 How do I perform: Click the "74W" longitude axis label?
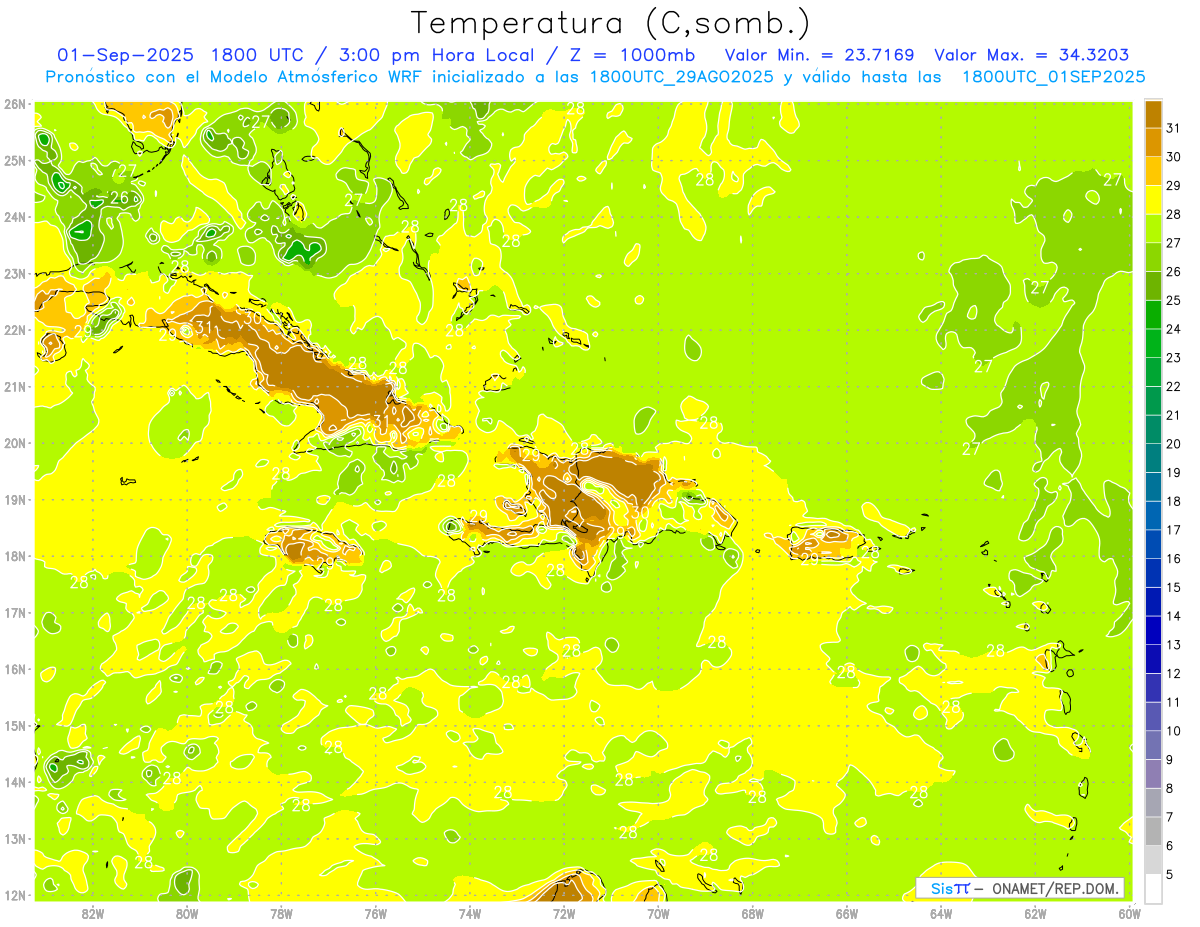[x=470, y=913]
